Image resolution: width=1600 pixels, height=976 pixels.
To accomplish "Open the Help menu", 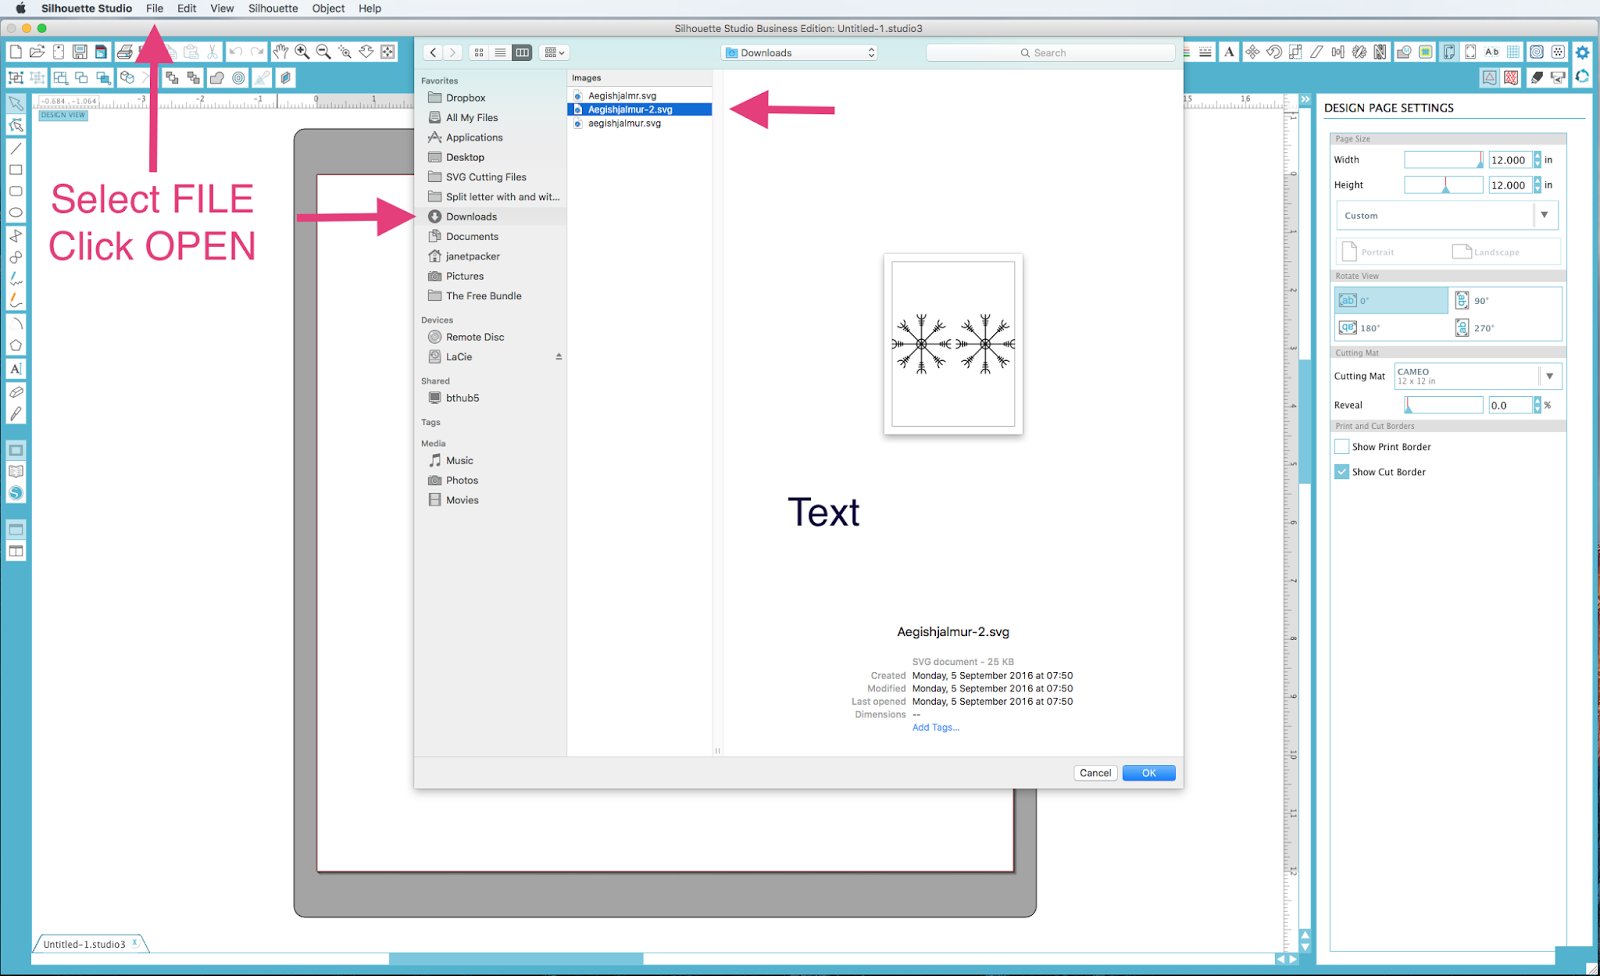I will 370,8.
